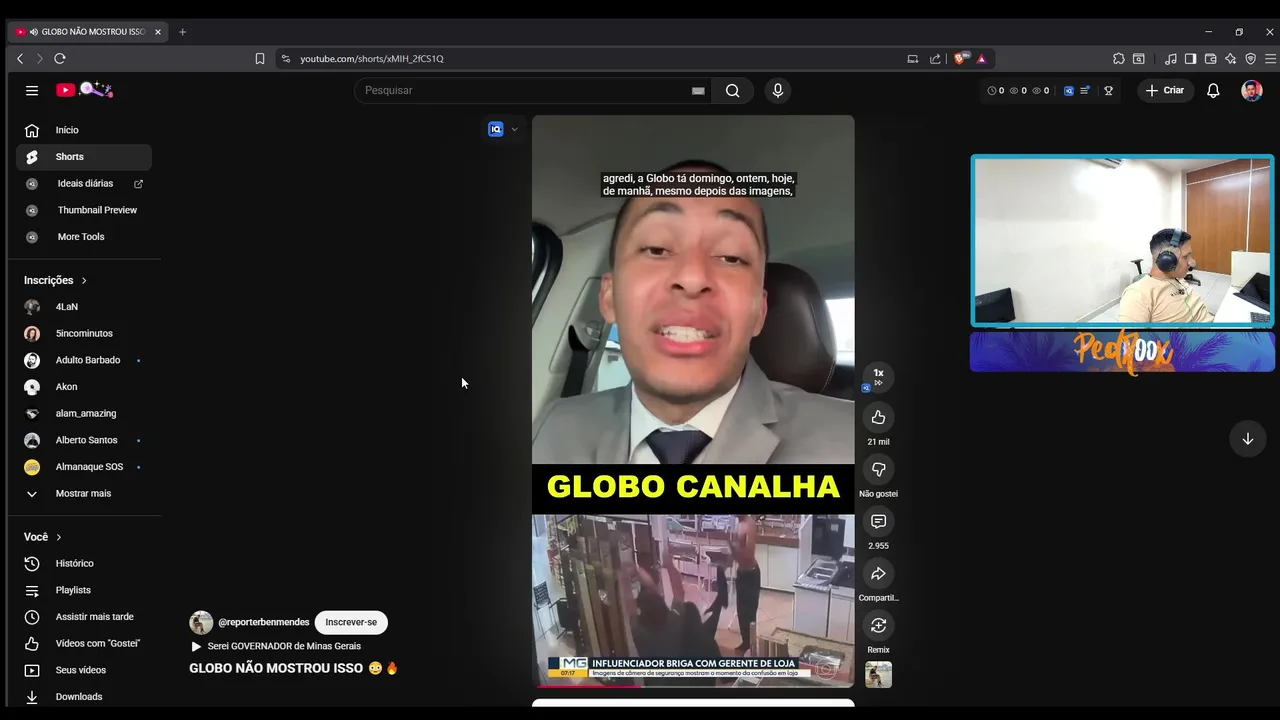Expand the vidIQ dropdown above the video
The width and height of the screenshot is (1280, 720).
click(x=514, y=129)
